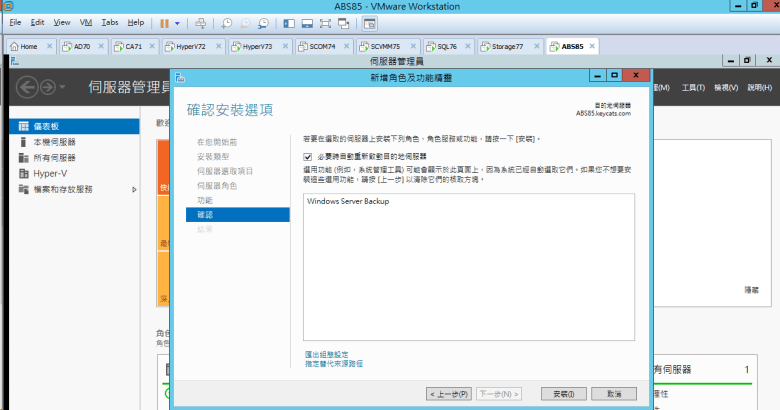The width and height of the screenshot is (780, 410).
Task: Select Windows Server Backup in confirmation list
Action: [x=348, y=202]
